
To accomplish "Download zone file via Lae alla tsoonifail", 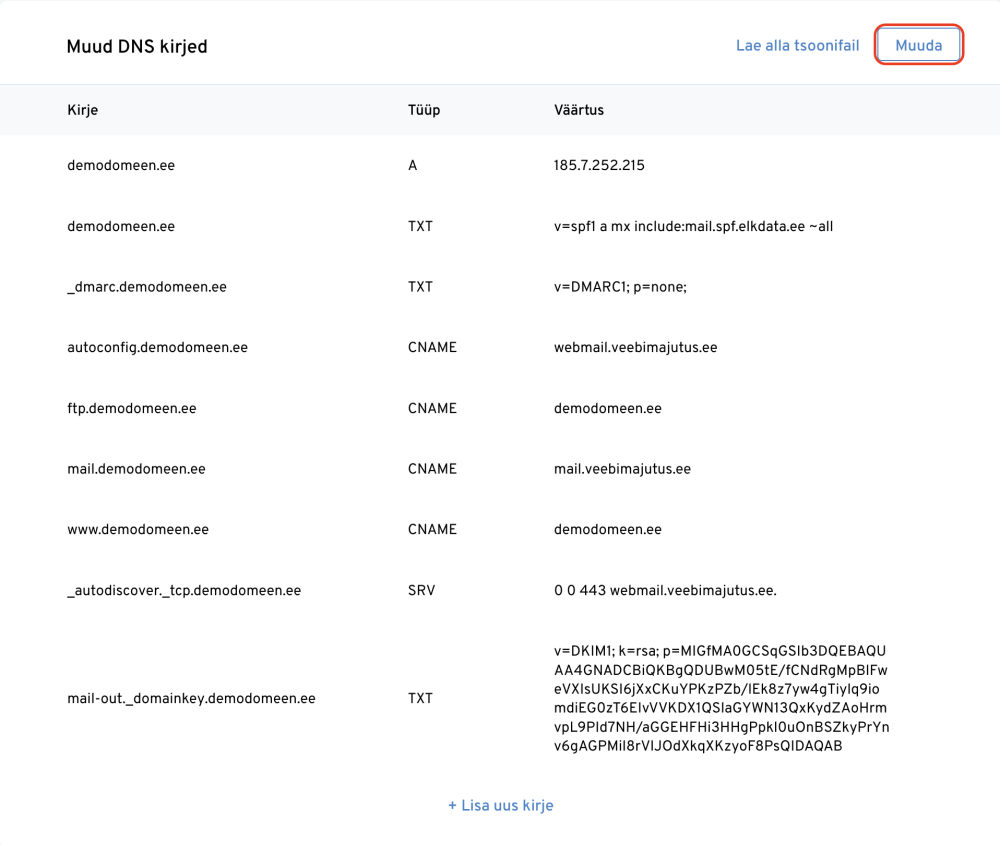I will coord(797,46).
